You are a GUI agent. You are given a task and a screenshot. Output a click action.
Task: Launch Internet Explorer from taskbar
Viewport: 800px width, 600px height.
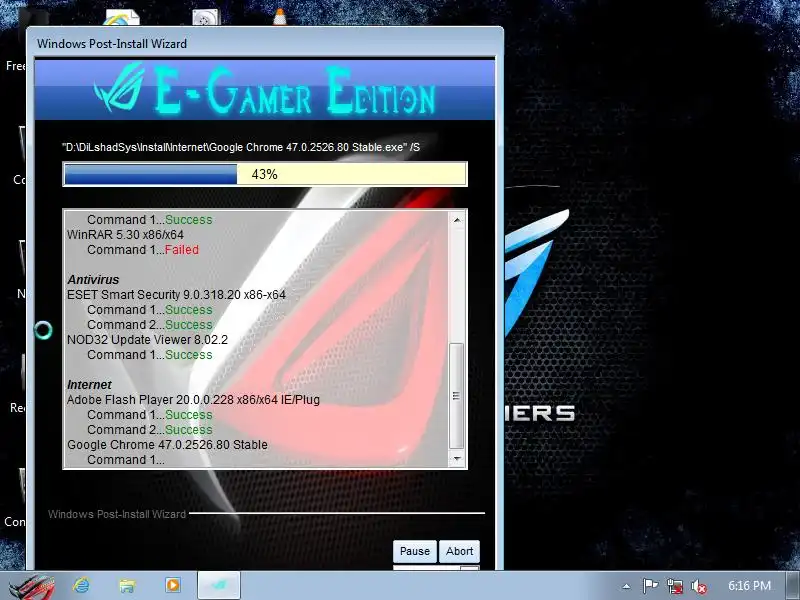[x=81, y=585]
